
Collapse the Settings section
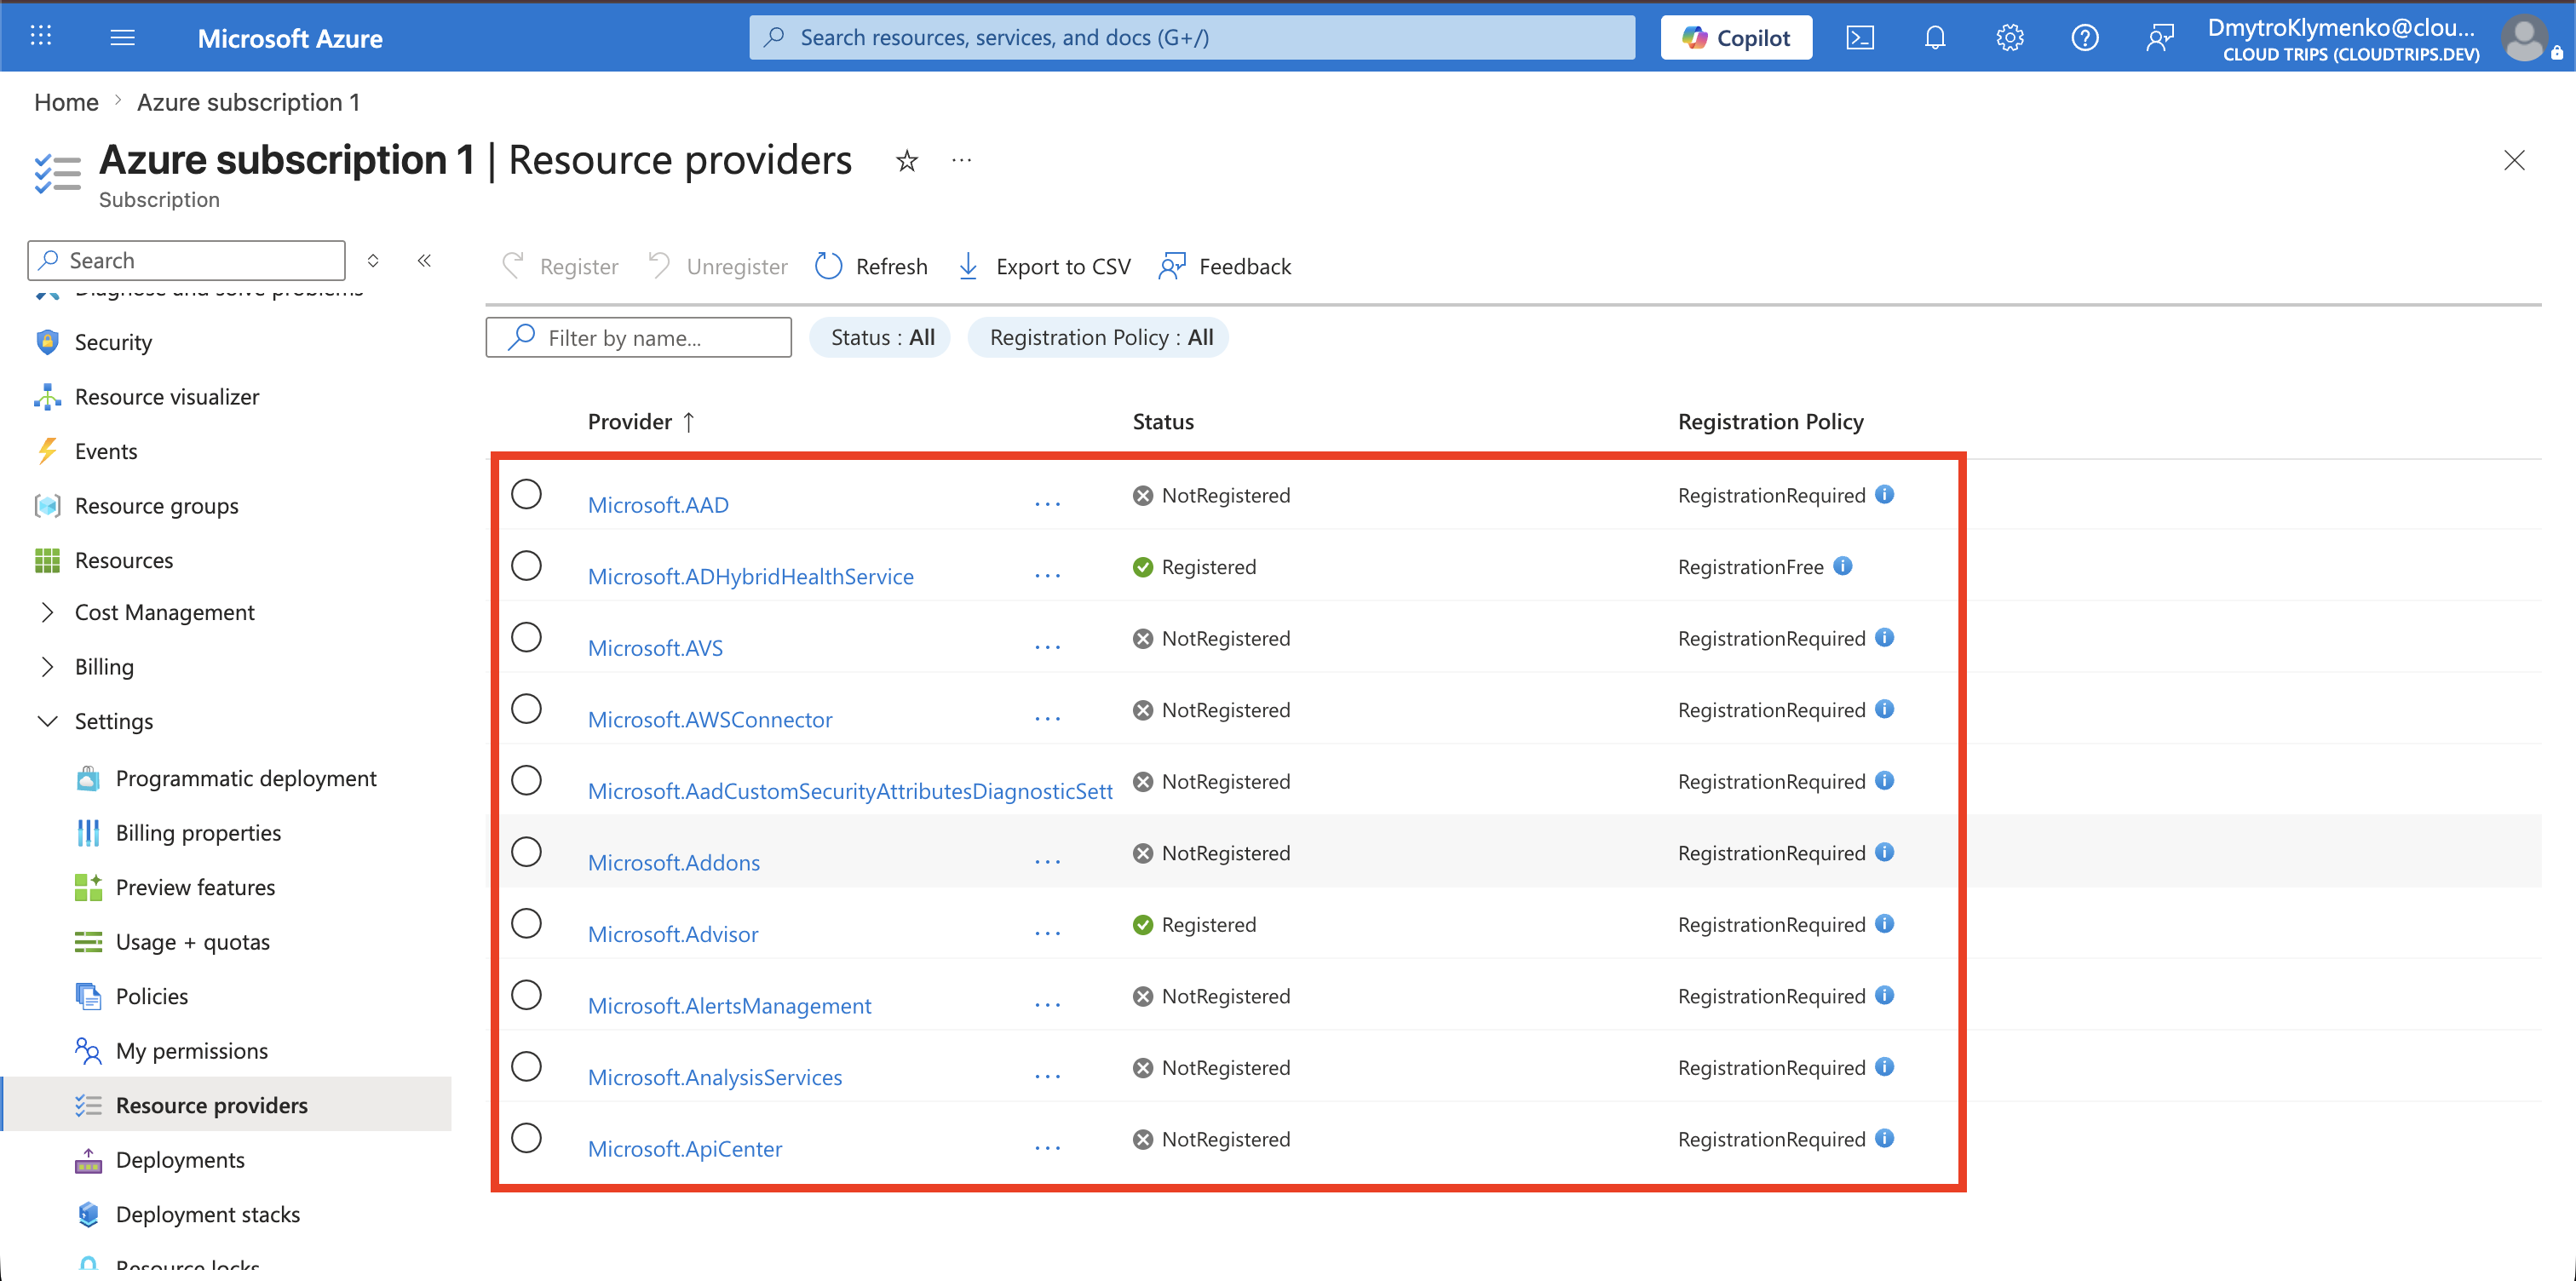pyautogui.click(x=47, y=721)
